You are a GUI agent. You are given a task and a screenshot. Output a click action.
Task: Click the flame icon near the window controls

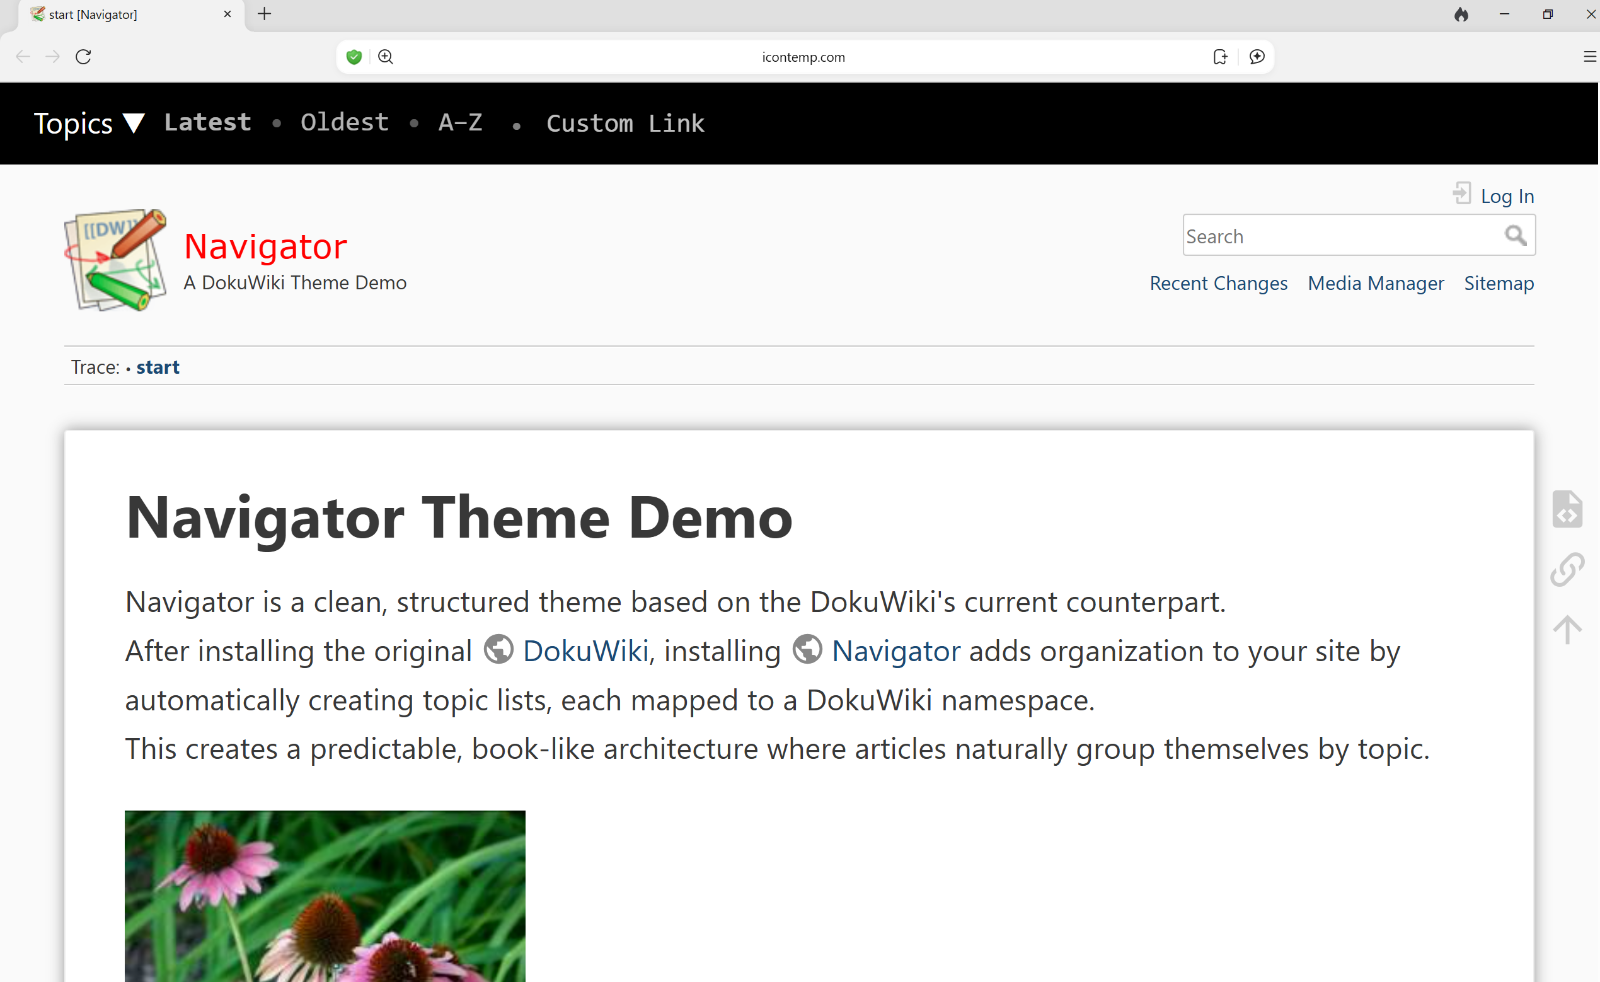[x=1461, y=15]
